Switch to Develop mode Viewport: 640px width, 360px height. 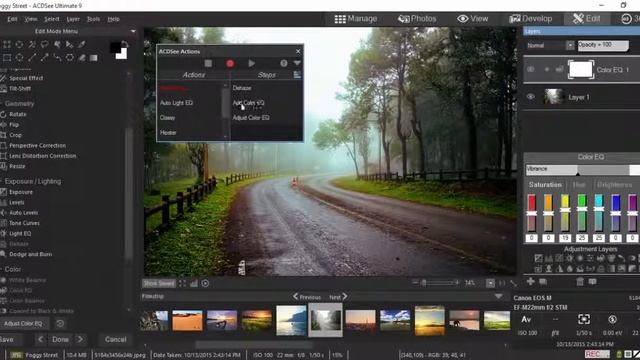click(531, 19)
